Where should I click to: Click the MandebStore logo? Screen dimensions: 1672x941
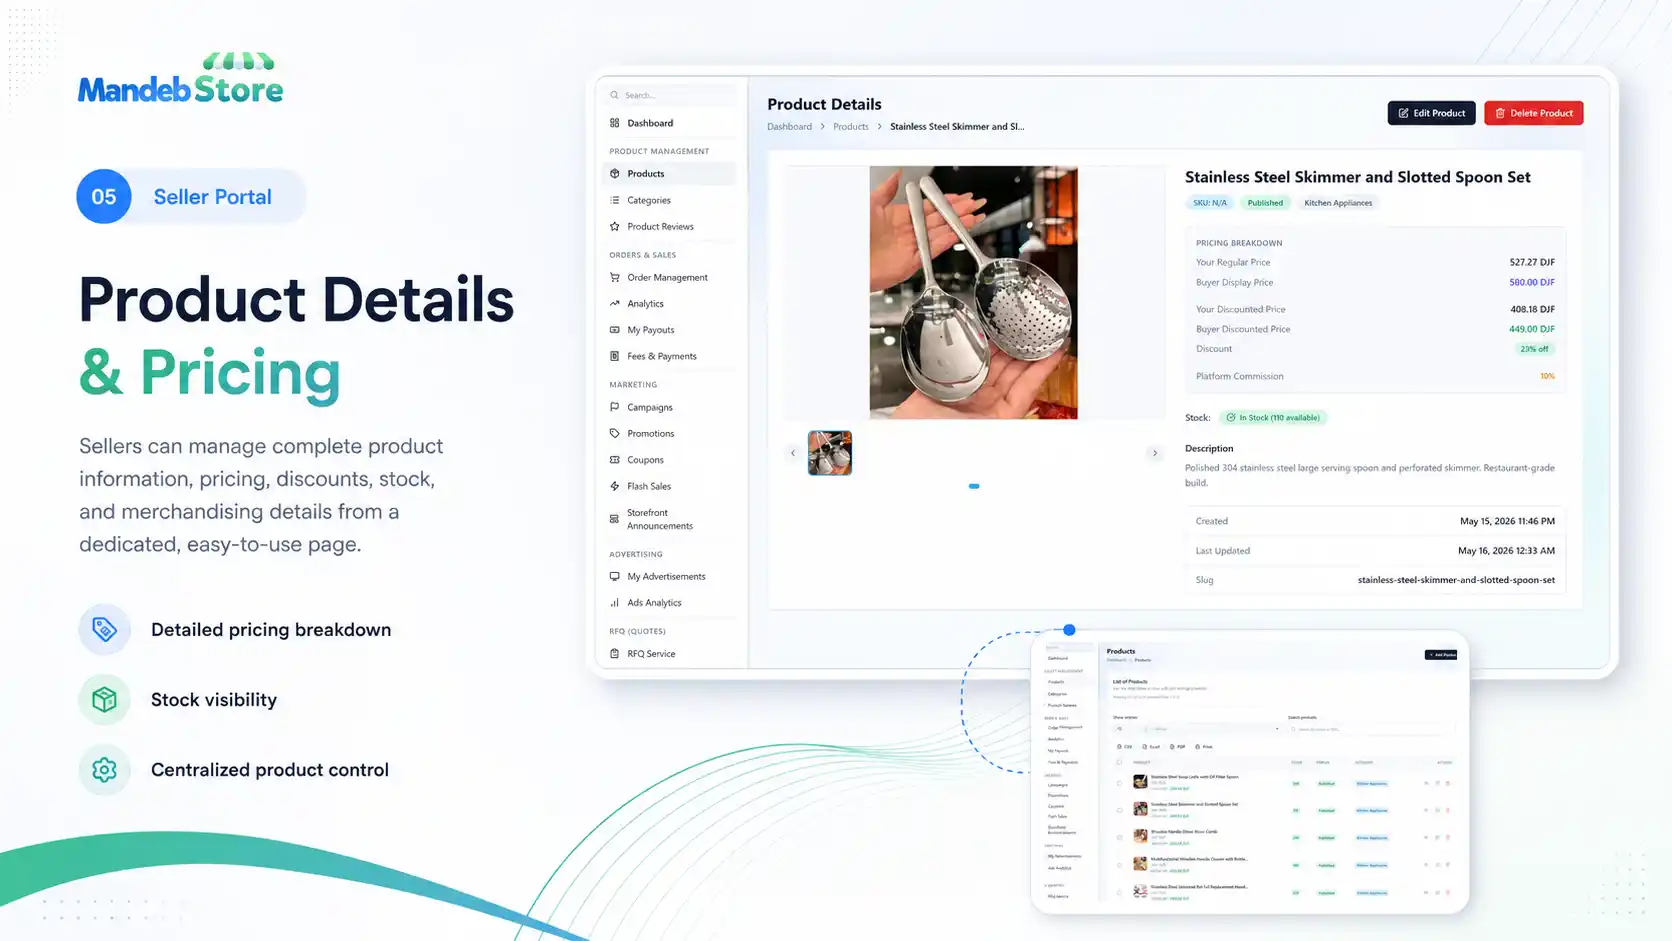click(181, 78)
